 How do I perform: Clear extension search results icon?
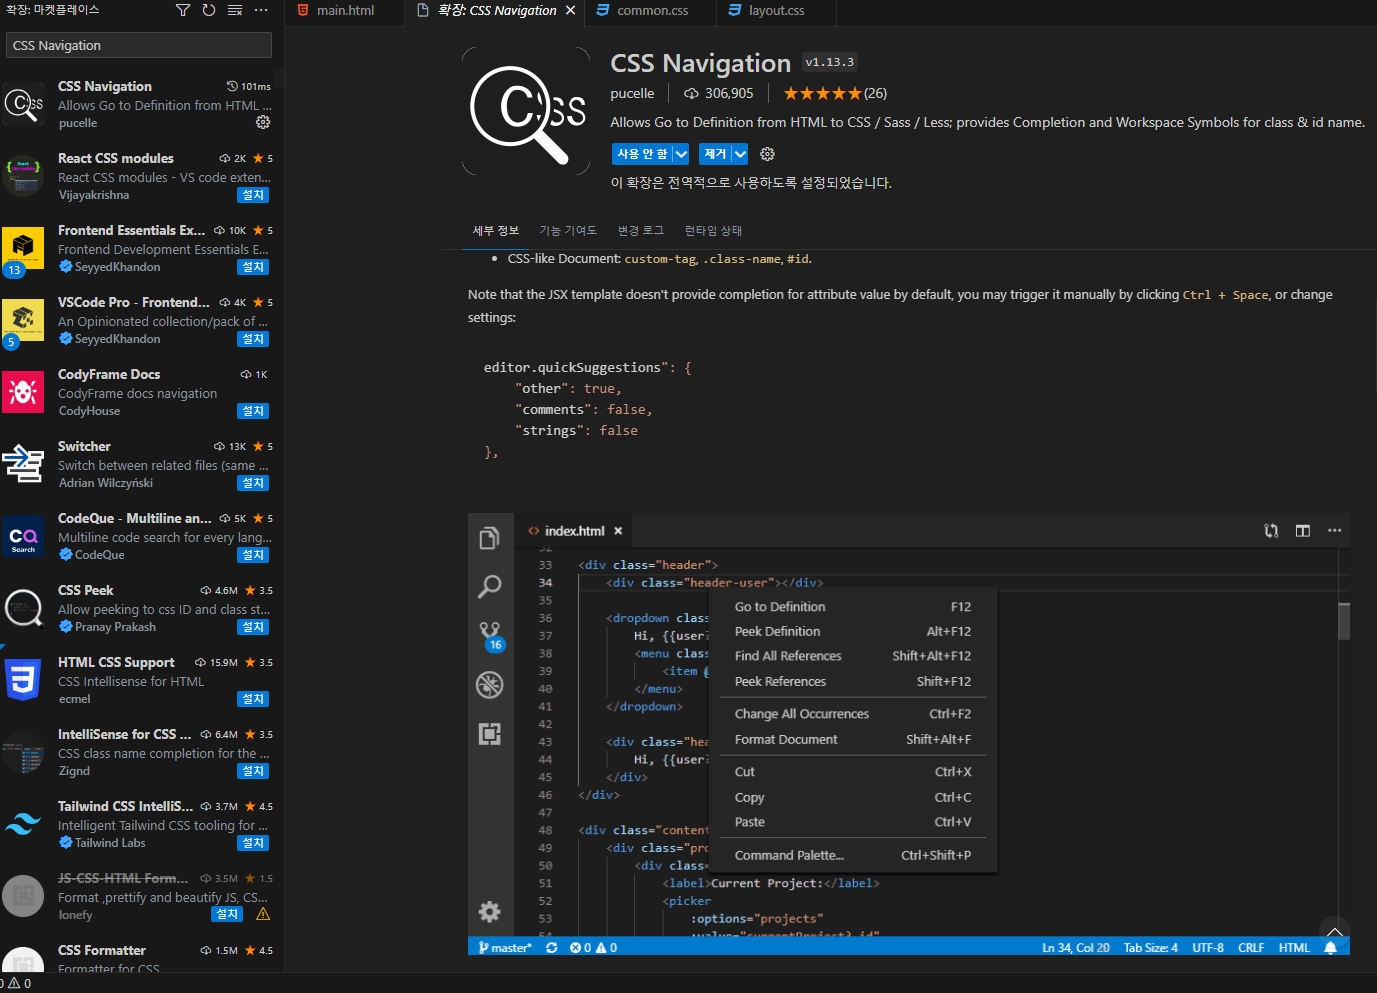235,10
